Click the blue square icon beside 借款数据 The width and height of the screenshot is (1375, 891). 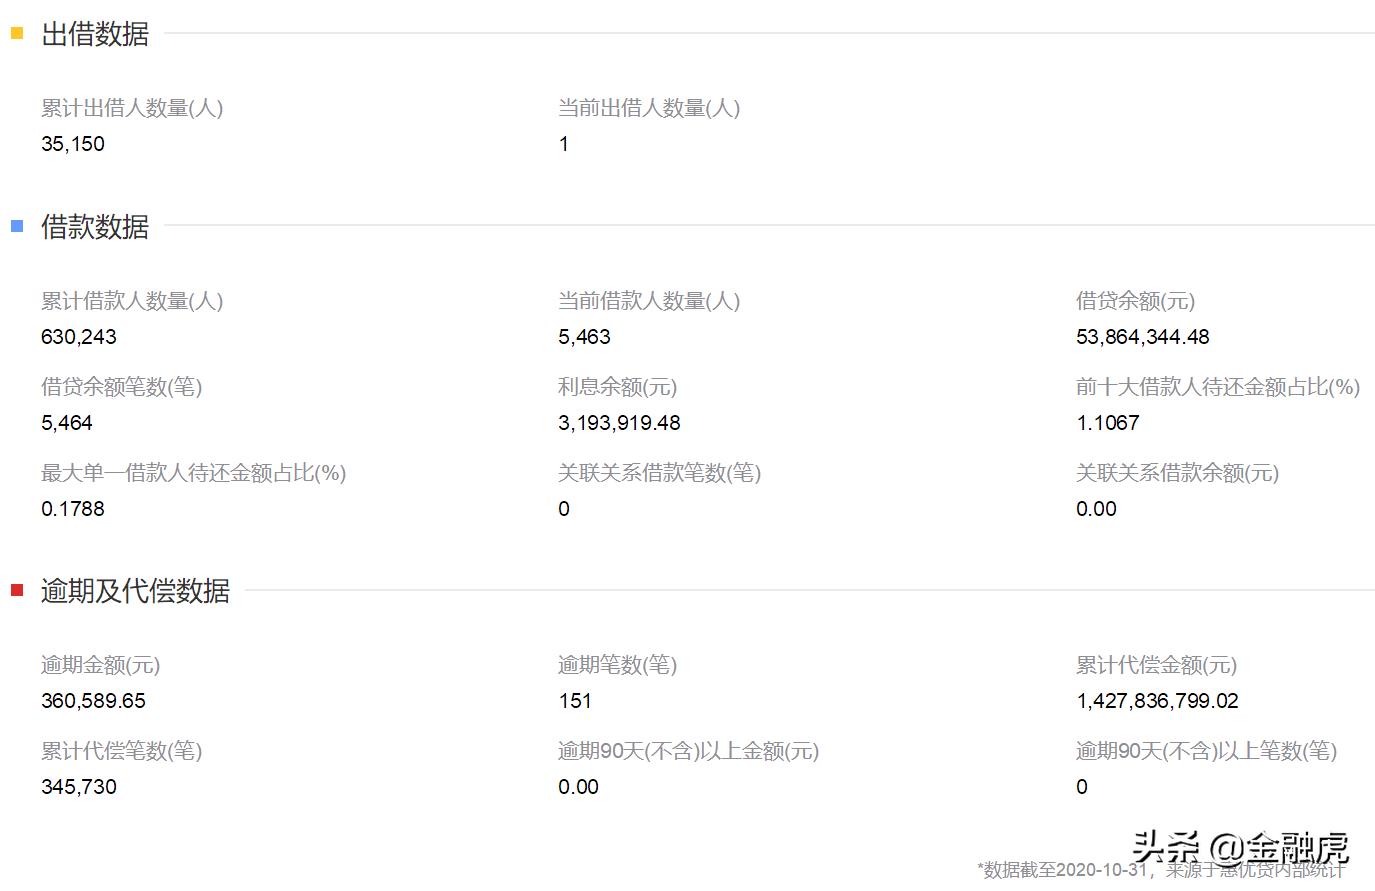(x=16, y=226)
